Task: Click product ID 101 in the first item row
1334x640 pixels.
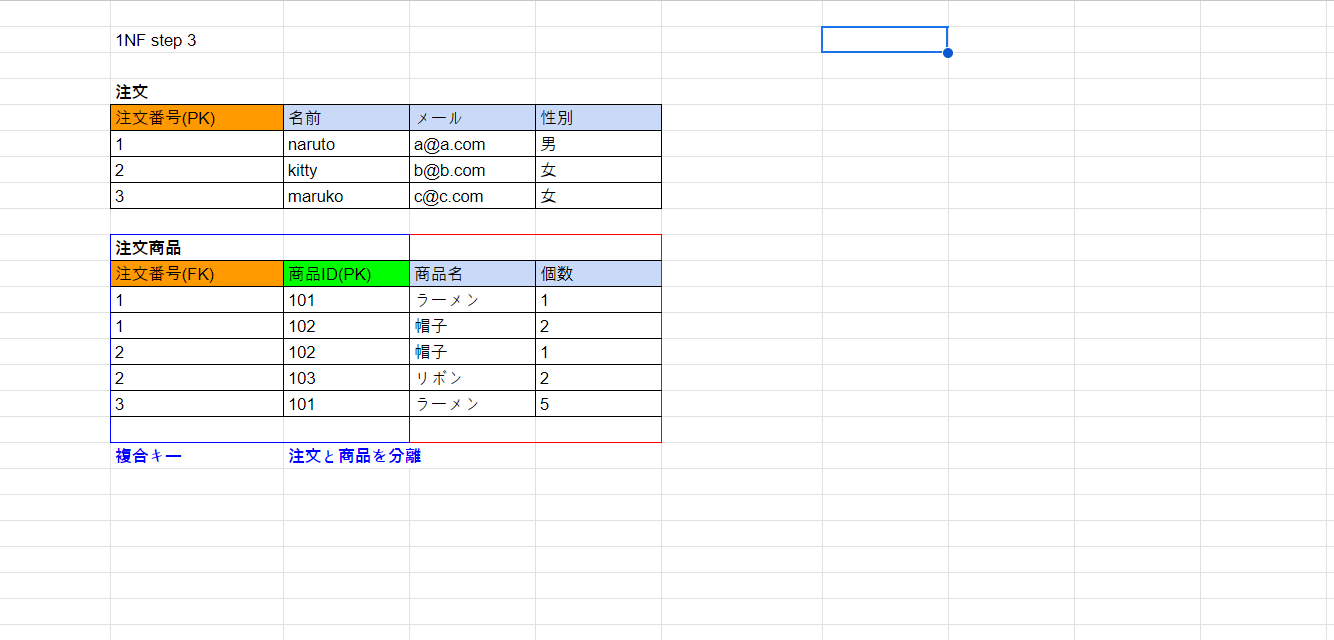Action: point(346,300)
